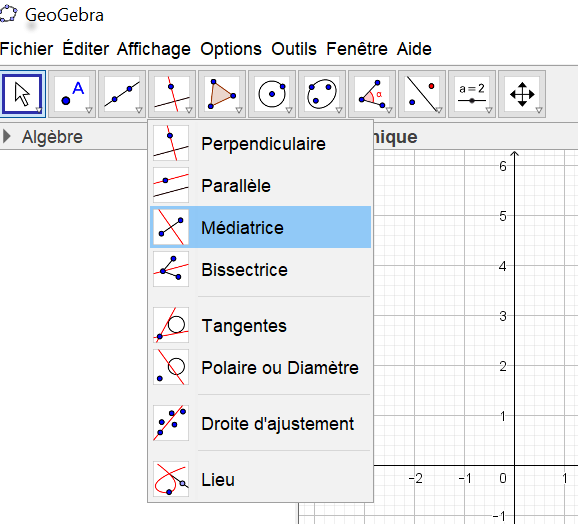The width and height of the screenshot is (578, 524).
Task: Pick the Tangentes tool entry
Action: click(261, 325)
